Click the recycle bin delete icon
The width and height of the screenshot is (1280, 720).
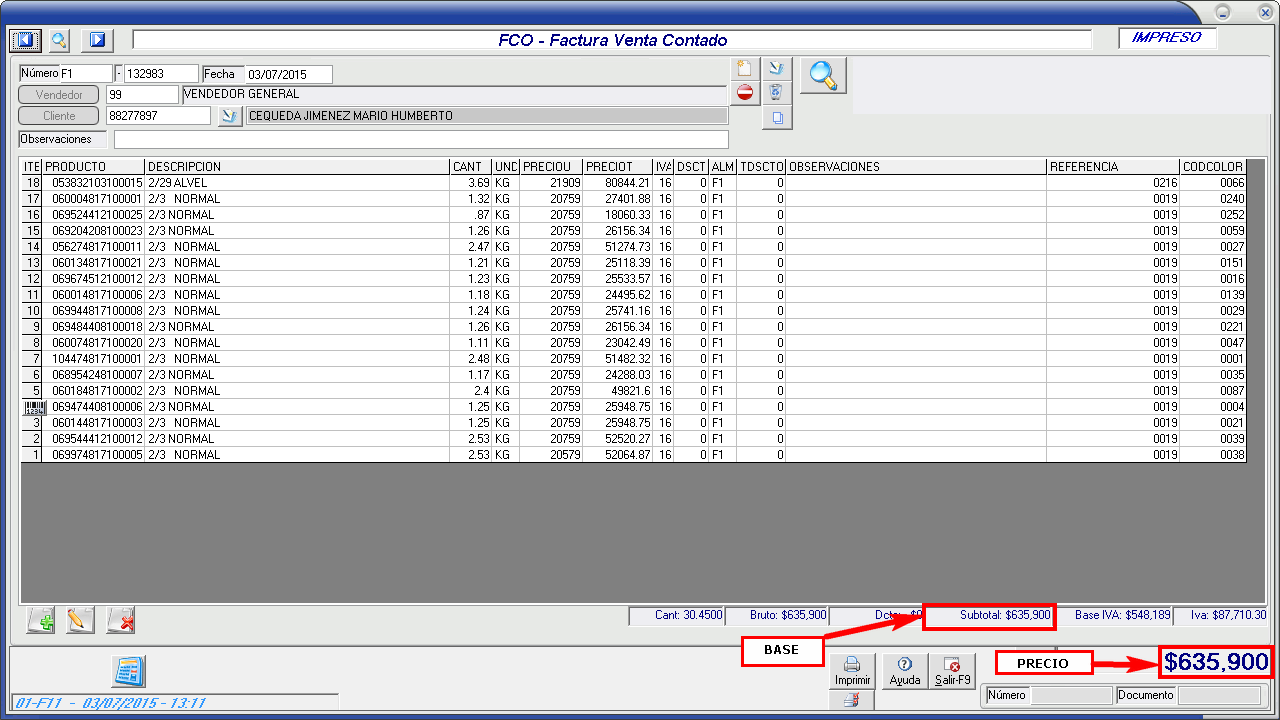776,93
